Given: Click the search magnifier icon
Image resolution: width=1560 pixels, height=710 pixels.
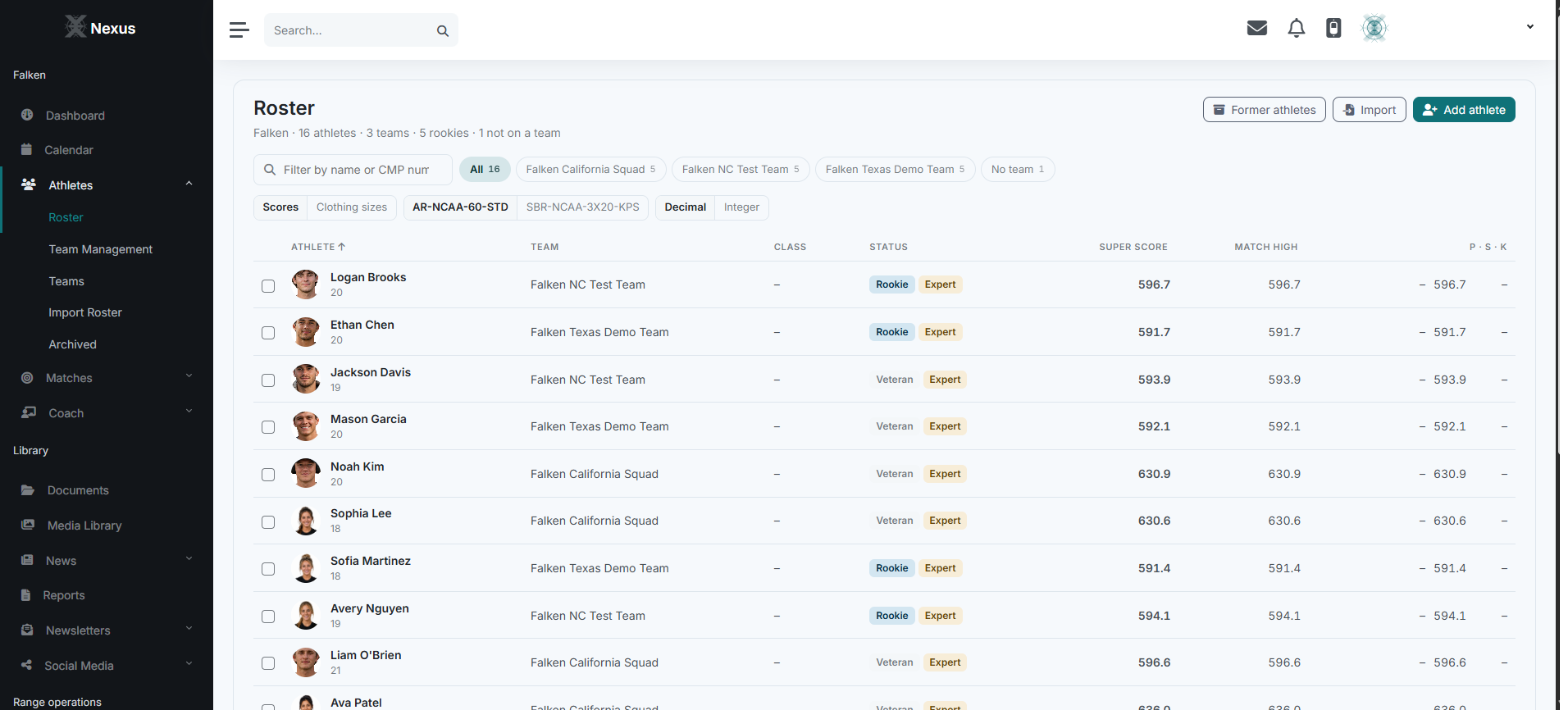Looking at the screenshot, I should (x=443, y=31).
